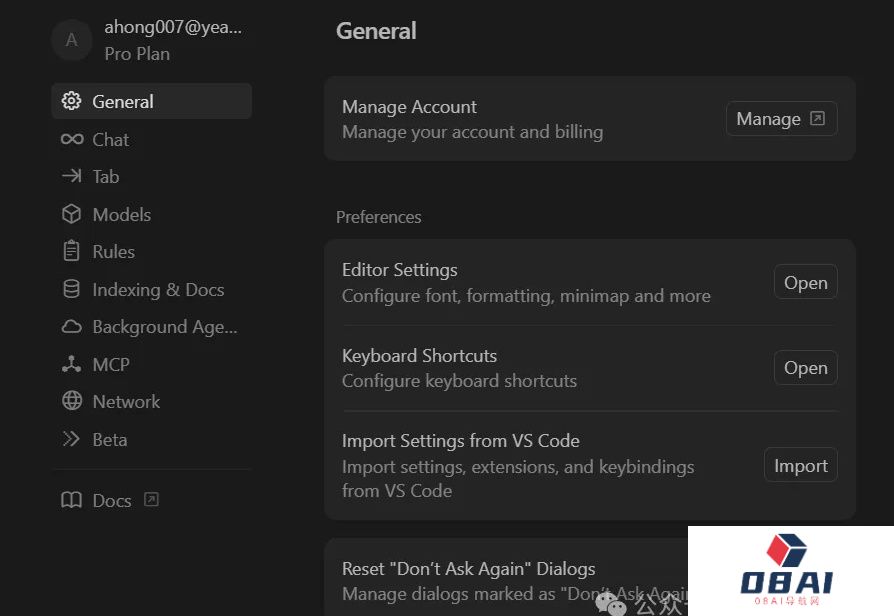Image resolution: width=894 pixels, height=616 pixels.
Task: Click "Manage your account and billing" description
Action: tap(473, 132)
